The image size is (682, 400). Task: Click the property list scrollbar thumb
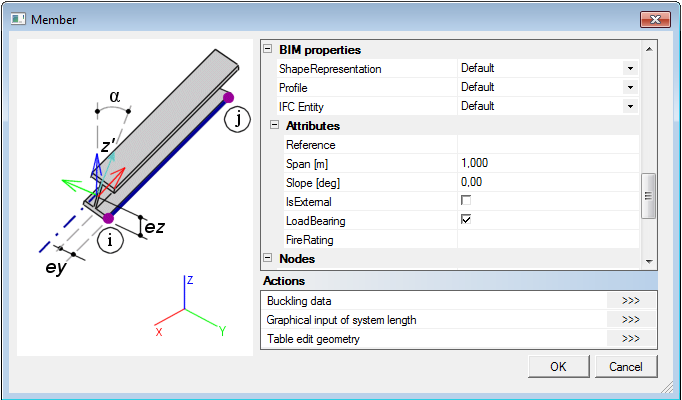point(648,195)
